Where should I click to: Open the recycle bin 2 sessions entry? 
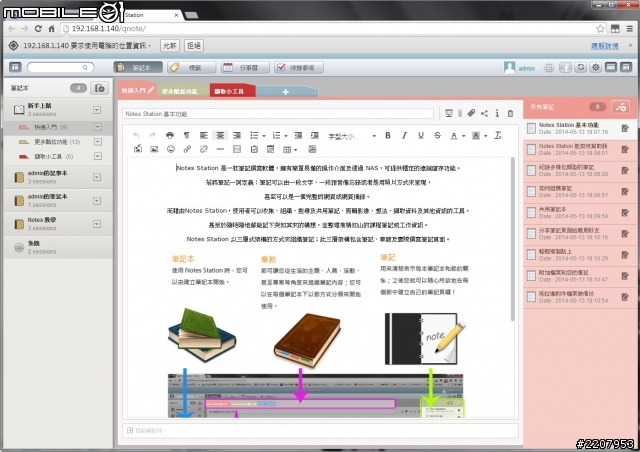point(58,247)
